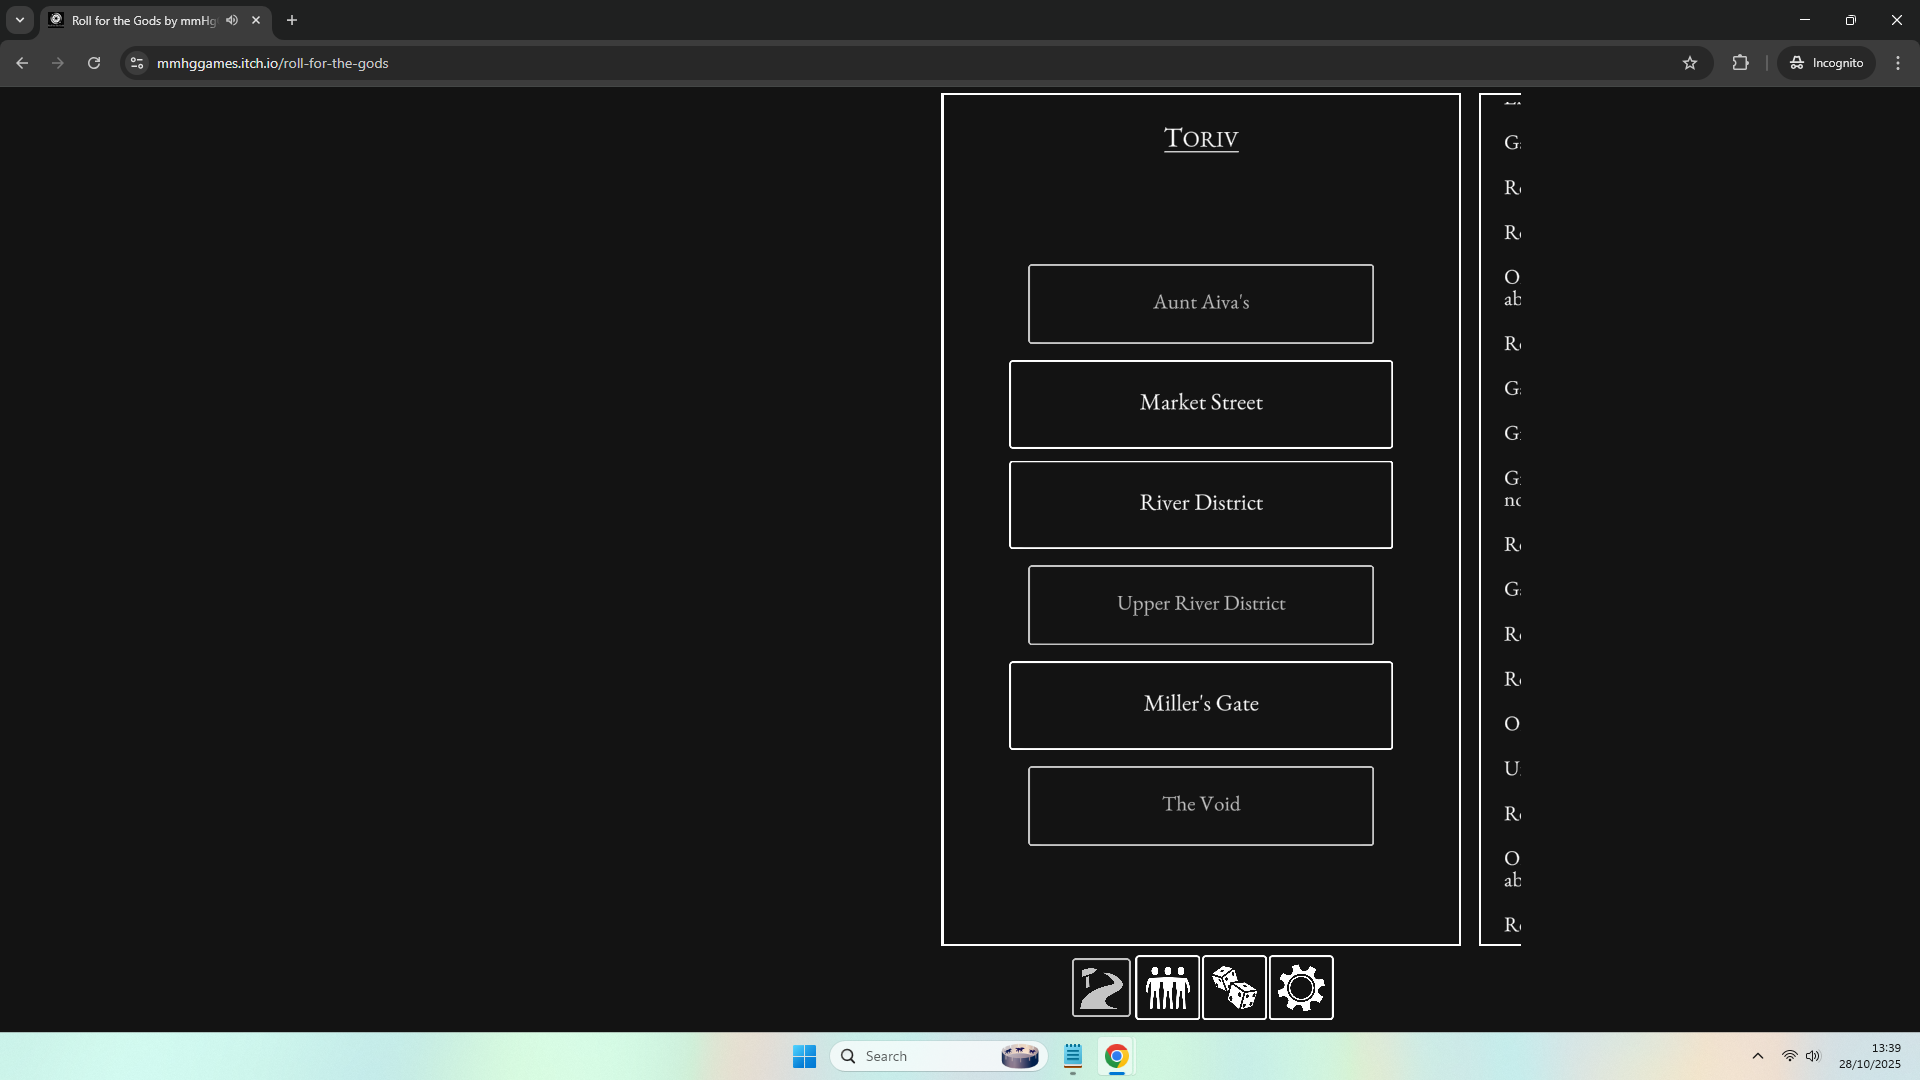Reload the current page

[x=94, y=63]
